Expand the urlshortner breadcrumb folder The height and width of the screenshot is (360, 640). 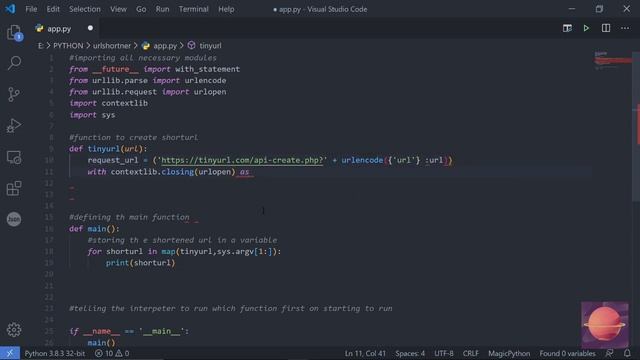point(112,46)
